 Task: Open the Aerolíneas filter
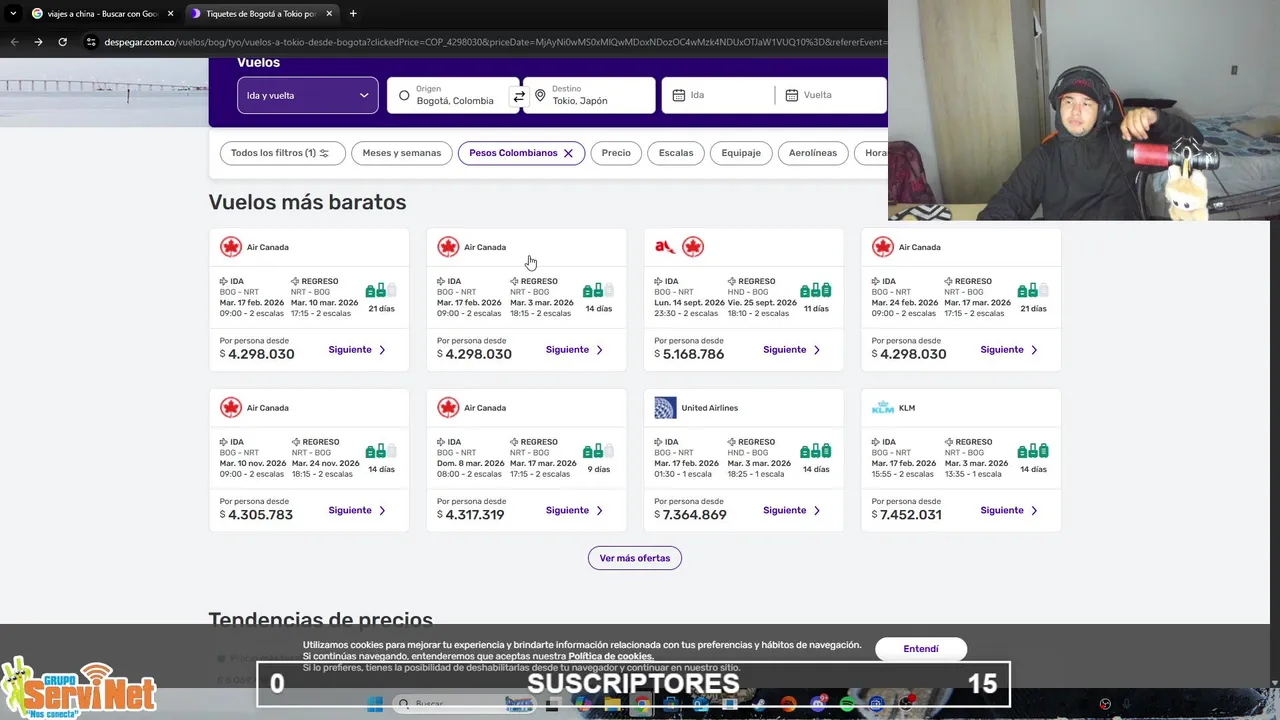click(x=813, y=153)
